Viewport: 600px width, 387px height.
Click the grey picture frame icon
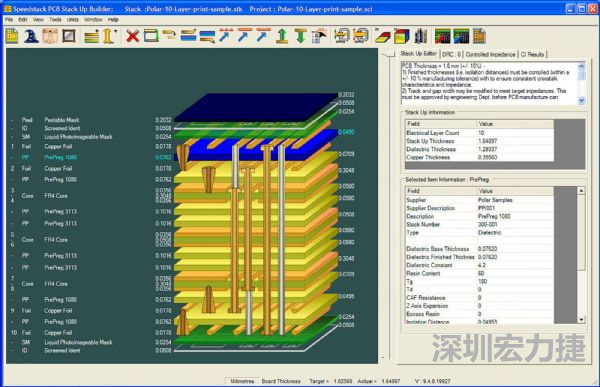(x=69, y=36)
